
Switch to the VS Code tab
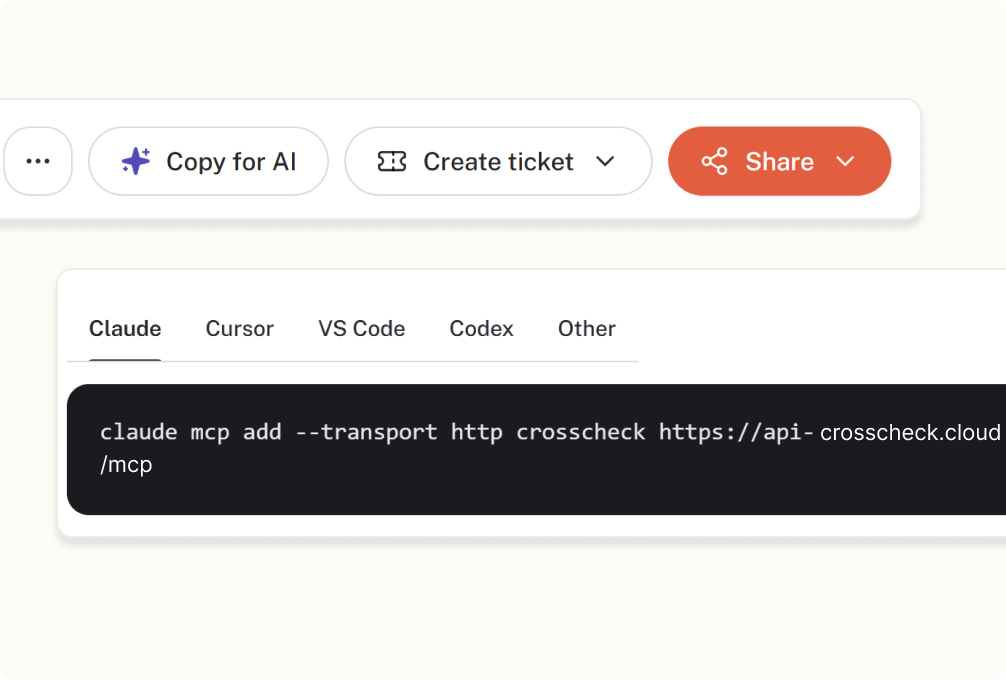pos(361,328)
